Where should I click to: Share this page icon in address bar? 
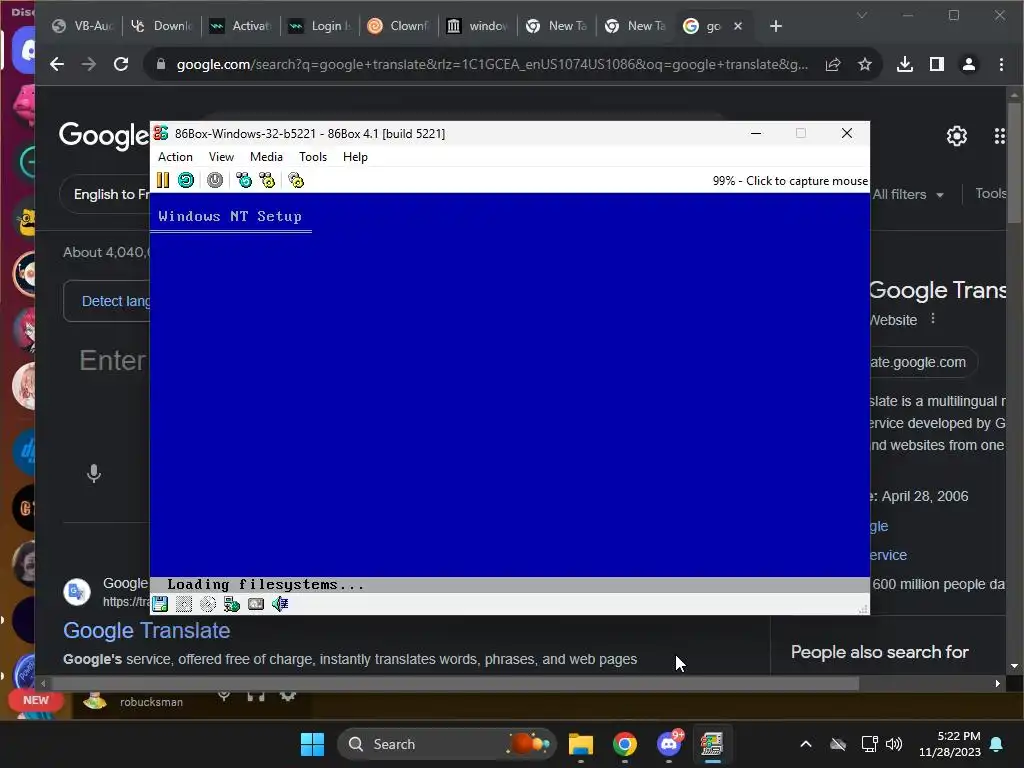(x=833, y=64)
